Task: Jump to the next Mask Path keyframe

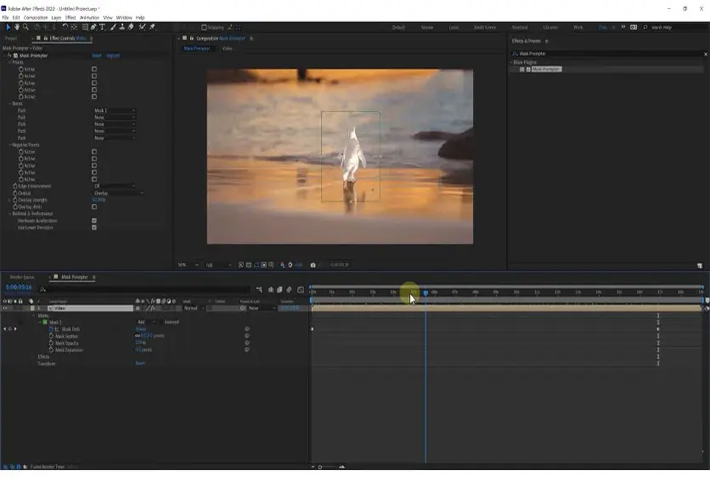Action: 16,329
